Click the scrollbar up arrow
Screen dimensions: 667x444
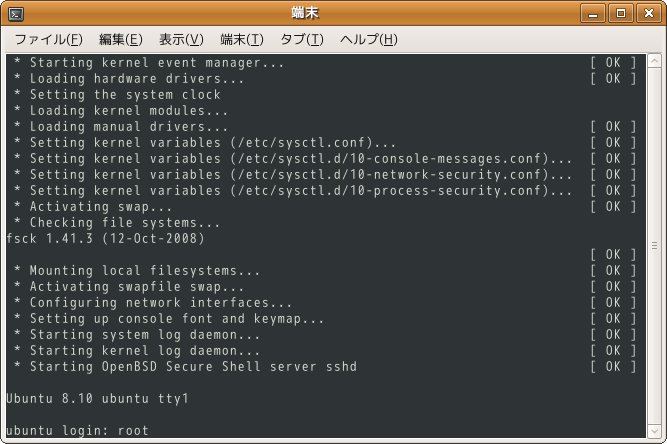pyautogui.click(x=654, y=61)
